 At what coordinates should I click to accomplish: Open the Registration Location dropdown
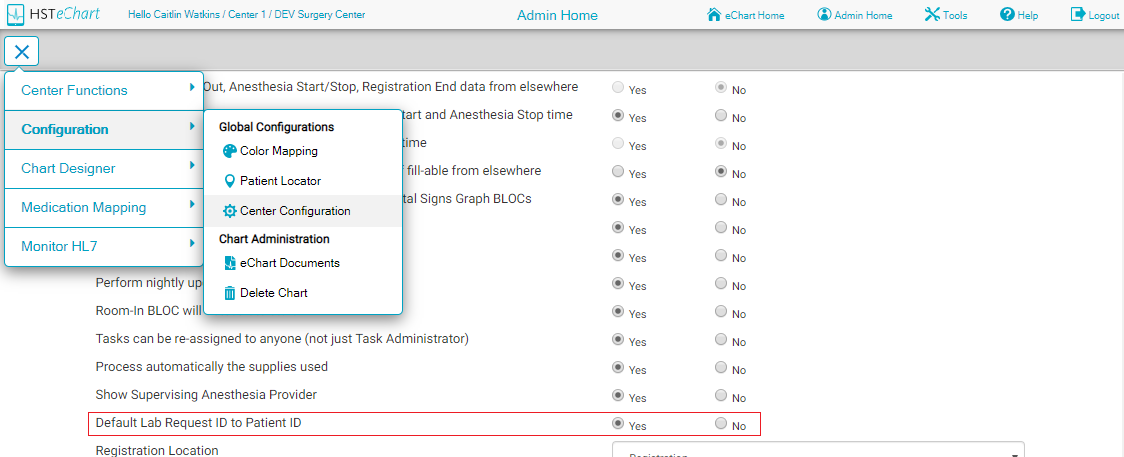coord(818,451)
